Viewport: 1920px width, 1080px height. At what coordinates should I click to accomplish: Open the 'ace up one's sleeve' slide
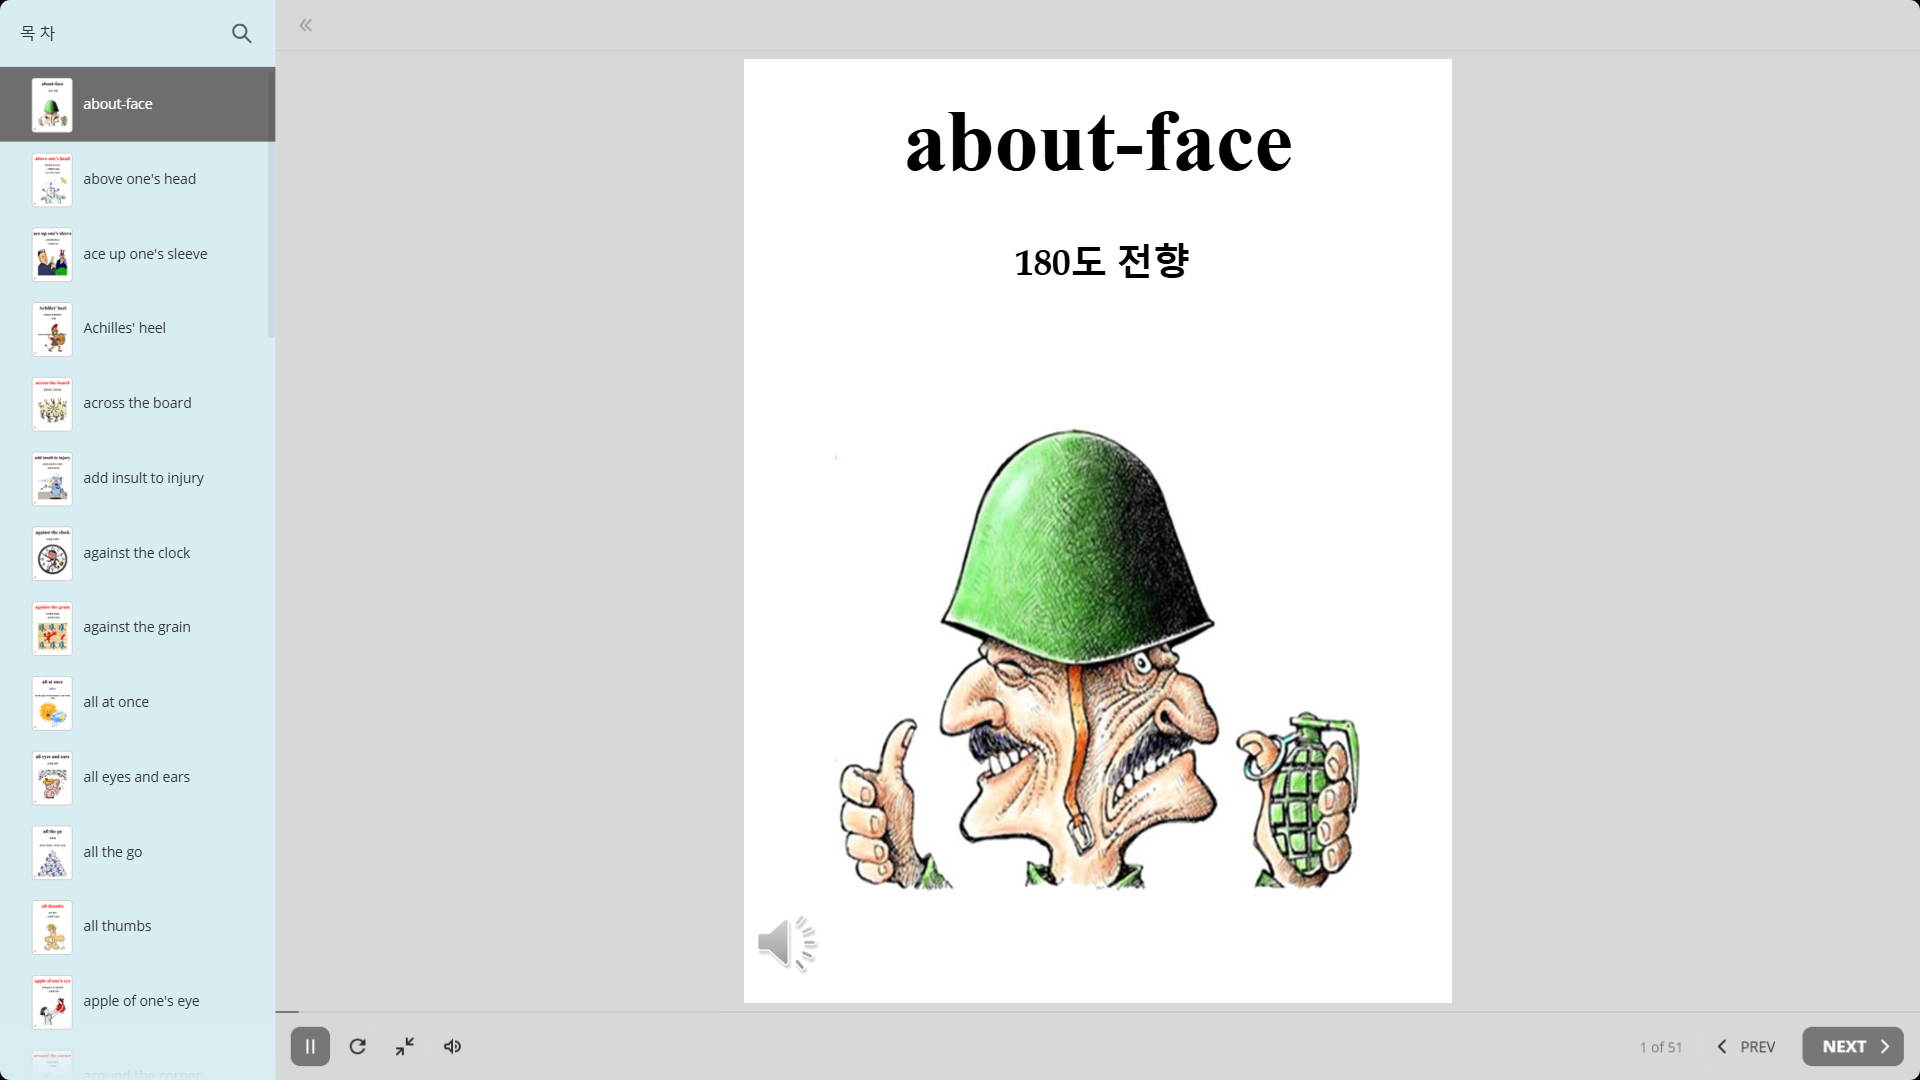tap(145, 254)
